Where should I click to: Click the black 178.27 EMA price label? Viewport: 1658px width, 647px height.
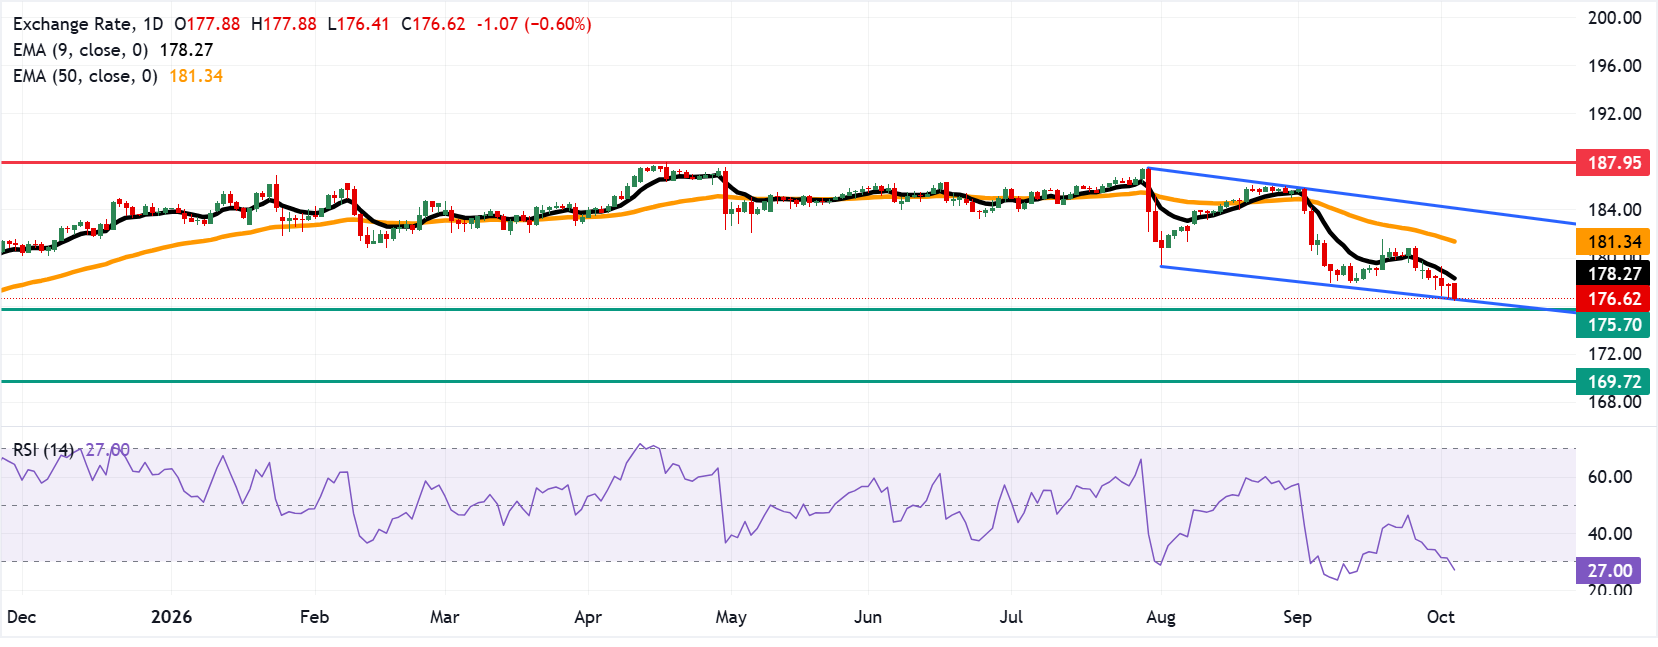point(1614,273)
